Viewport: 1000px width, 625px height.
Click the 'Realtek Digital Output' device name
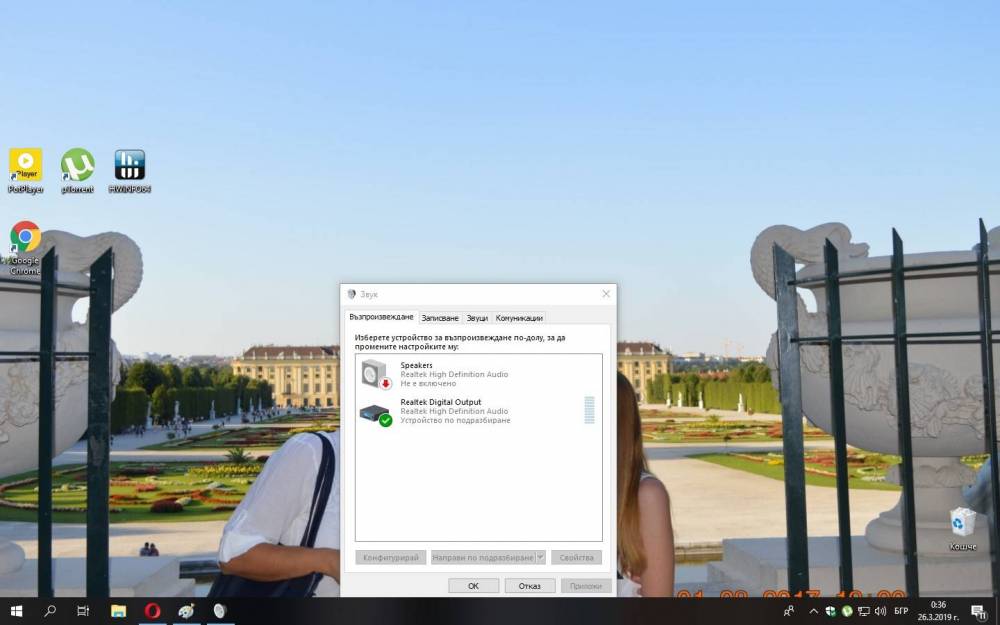pyautogui.click(x=441, y=402)
